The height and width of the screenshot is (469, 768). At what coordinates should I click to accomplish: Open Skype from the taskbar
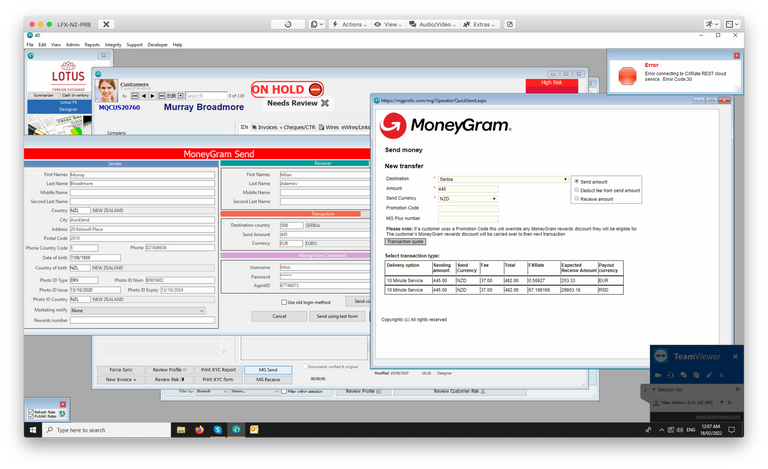(217, 430)
